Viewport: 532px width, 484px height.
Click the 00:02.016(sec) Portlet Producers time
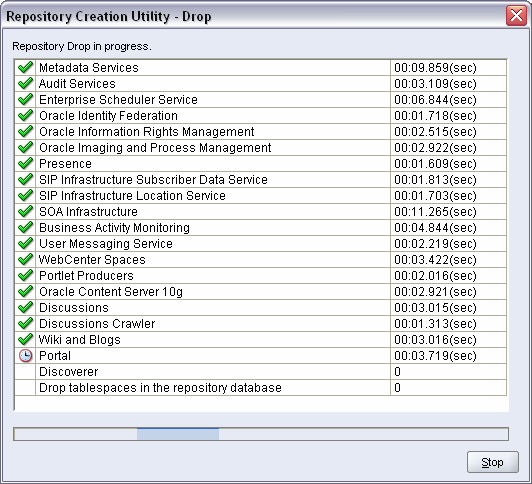[x=435, y=275]
